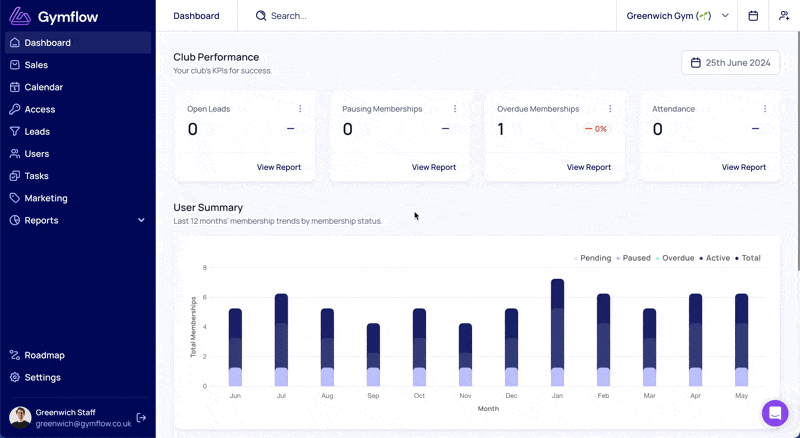This screenshot has width=800, height=438.
Task: Open Pausing Memberships three-dot menu
Action: click(x=455, y=109)
